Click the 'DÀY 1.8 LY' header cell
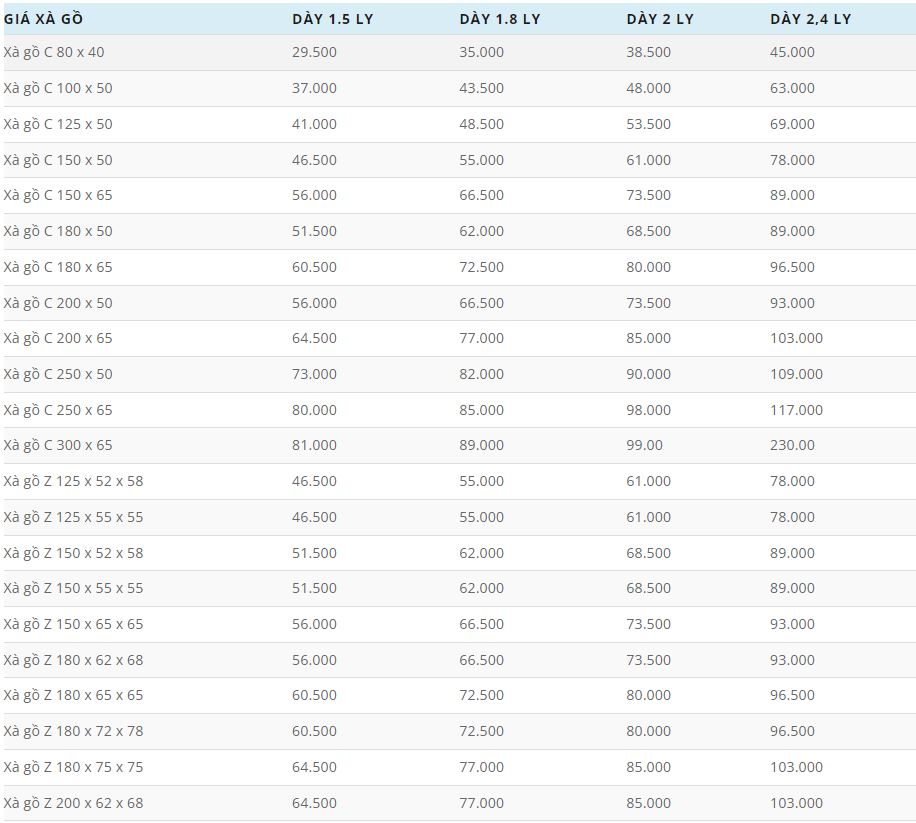Viewport: 916px width, 823px height. 499,19
